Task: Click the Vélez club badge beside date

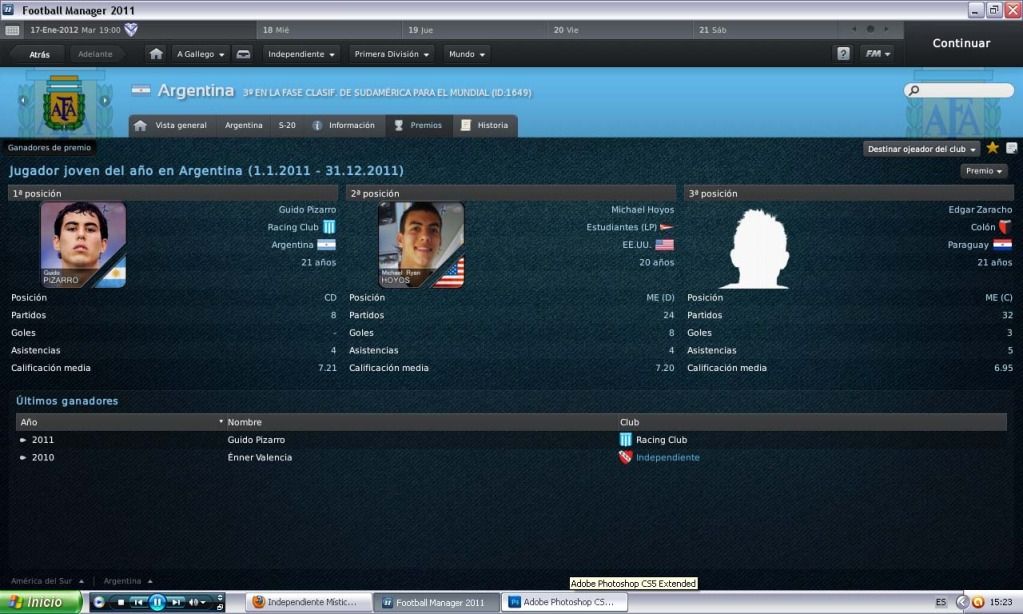Action: tap(131, 29)
